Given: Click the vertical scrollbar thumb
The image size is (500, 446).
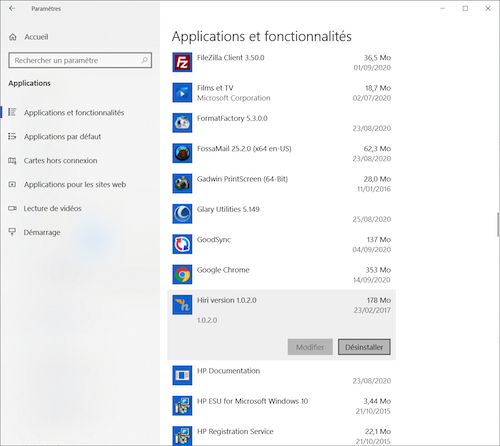Looking at the screenshot, I should pyautogui.click(x=498, y=224).
